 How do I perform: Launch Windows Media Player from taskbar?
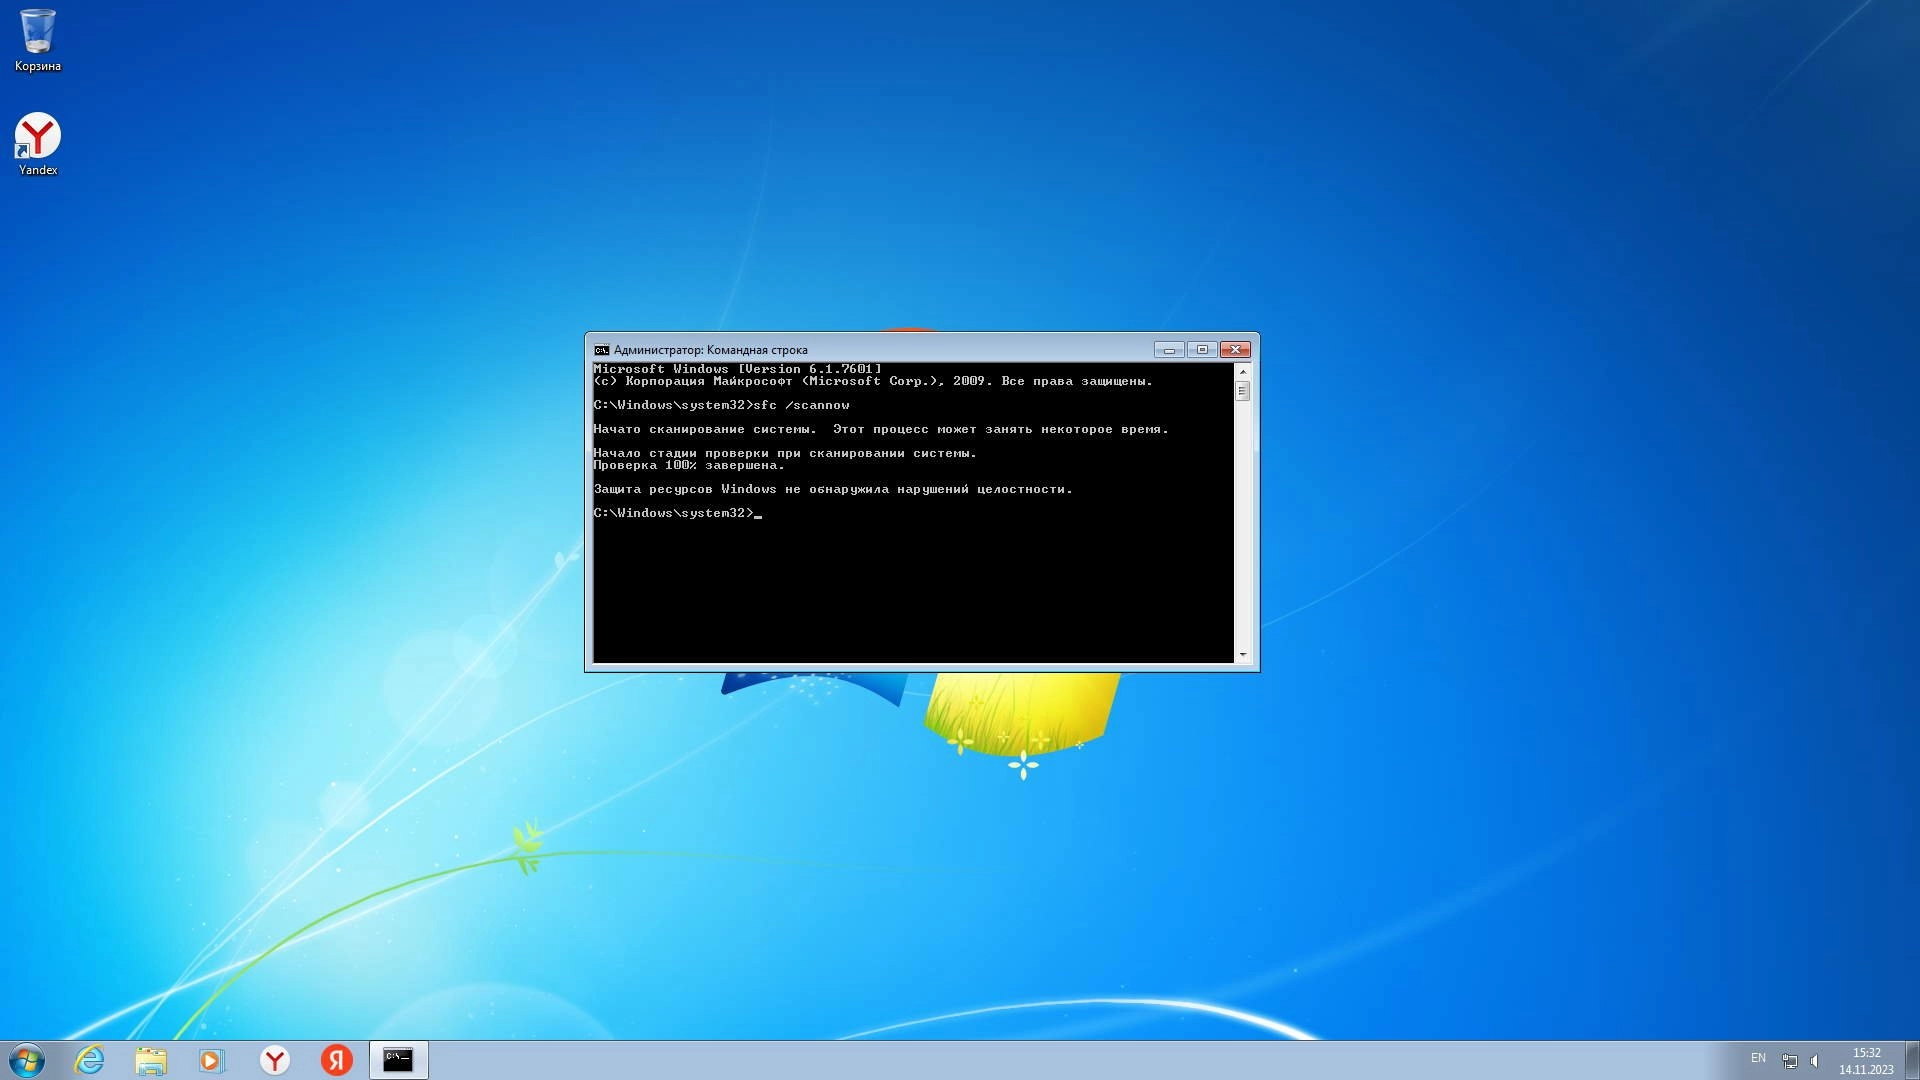point(212,1060)
